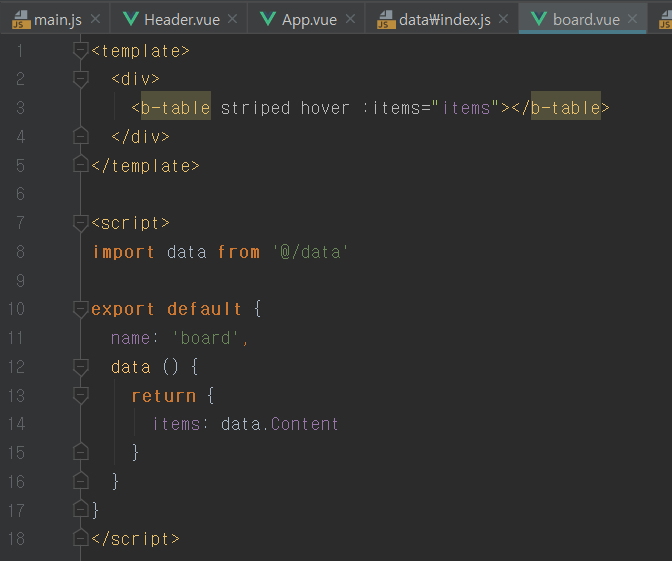Collapse the export default block line 10
Viewport: 672px width, 561px height.
(x=81, y=309)
